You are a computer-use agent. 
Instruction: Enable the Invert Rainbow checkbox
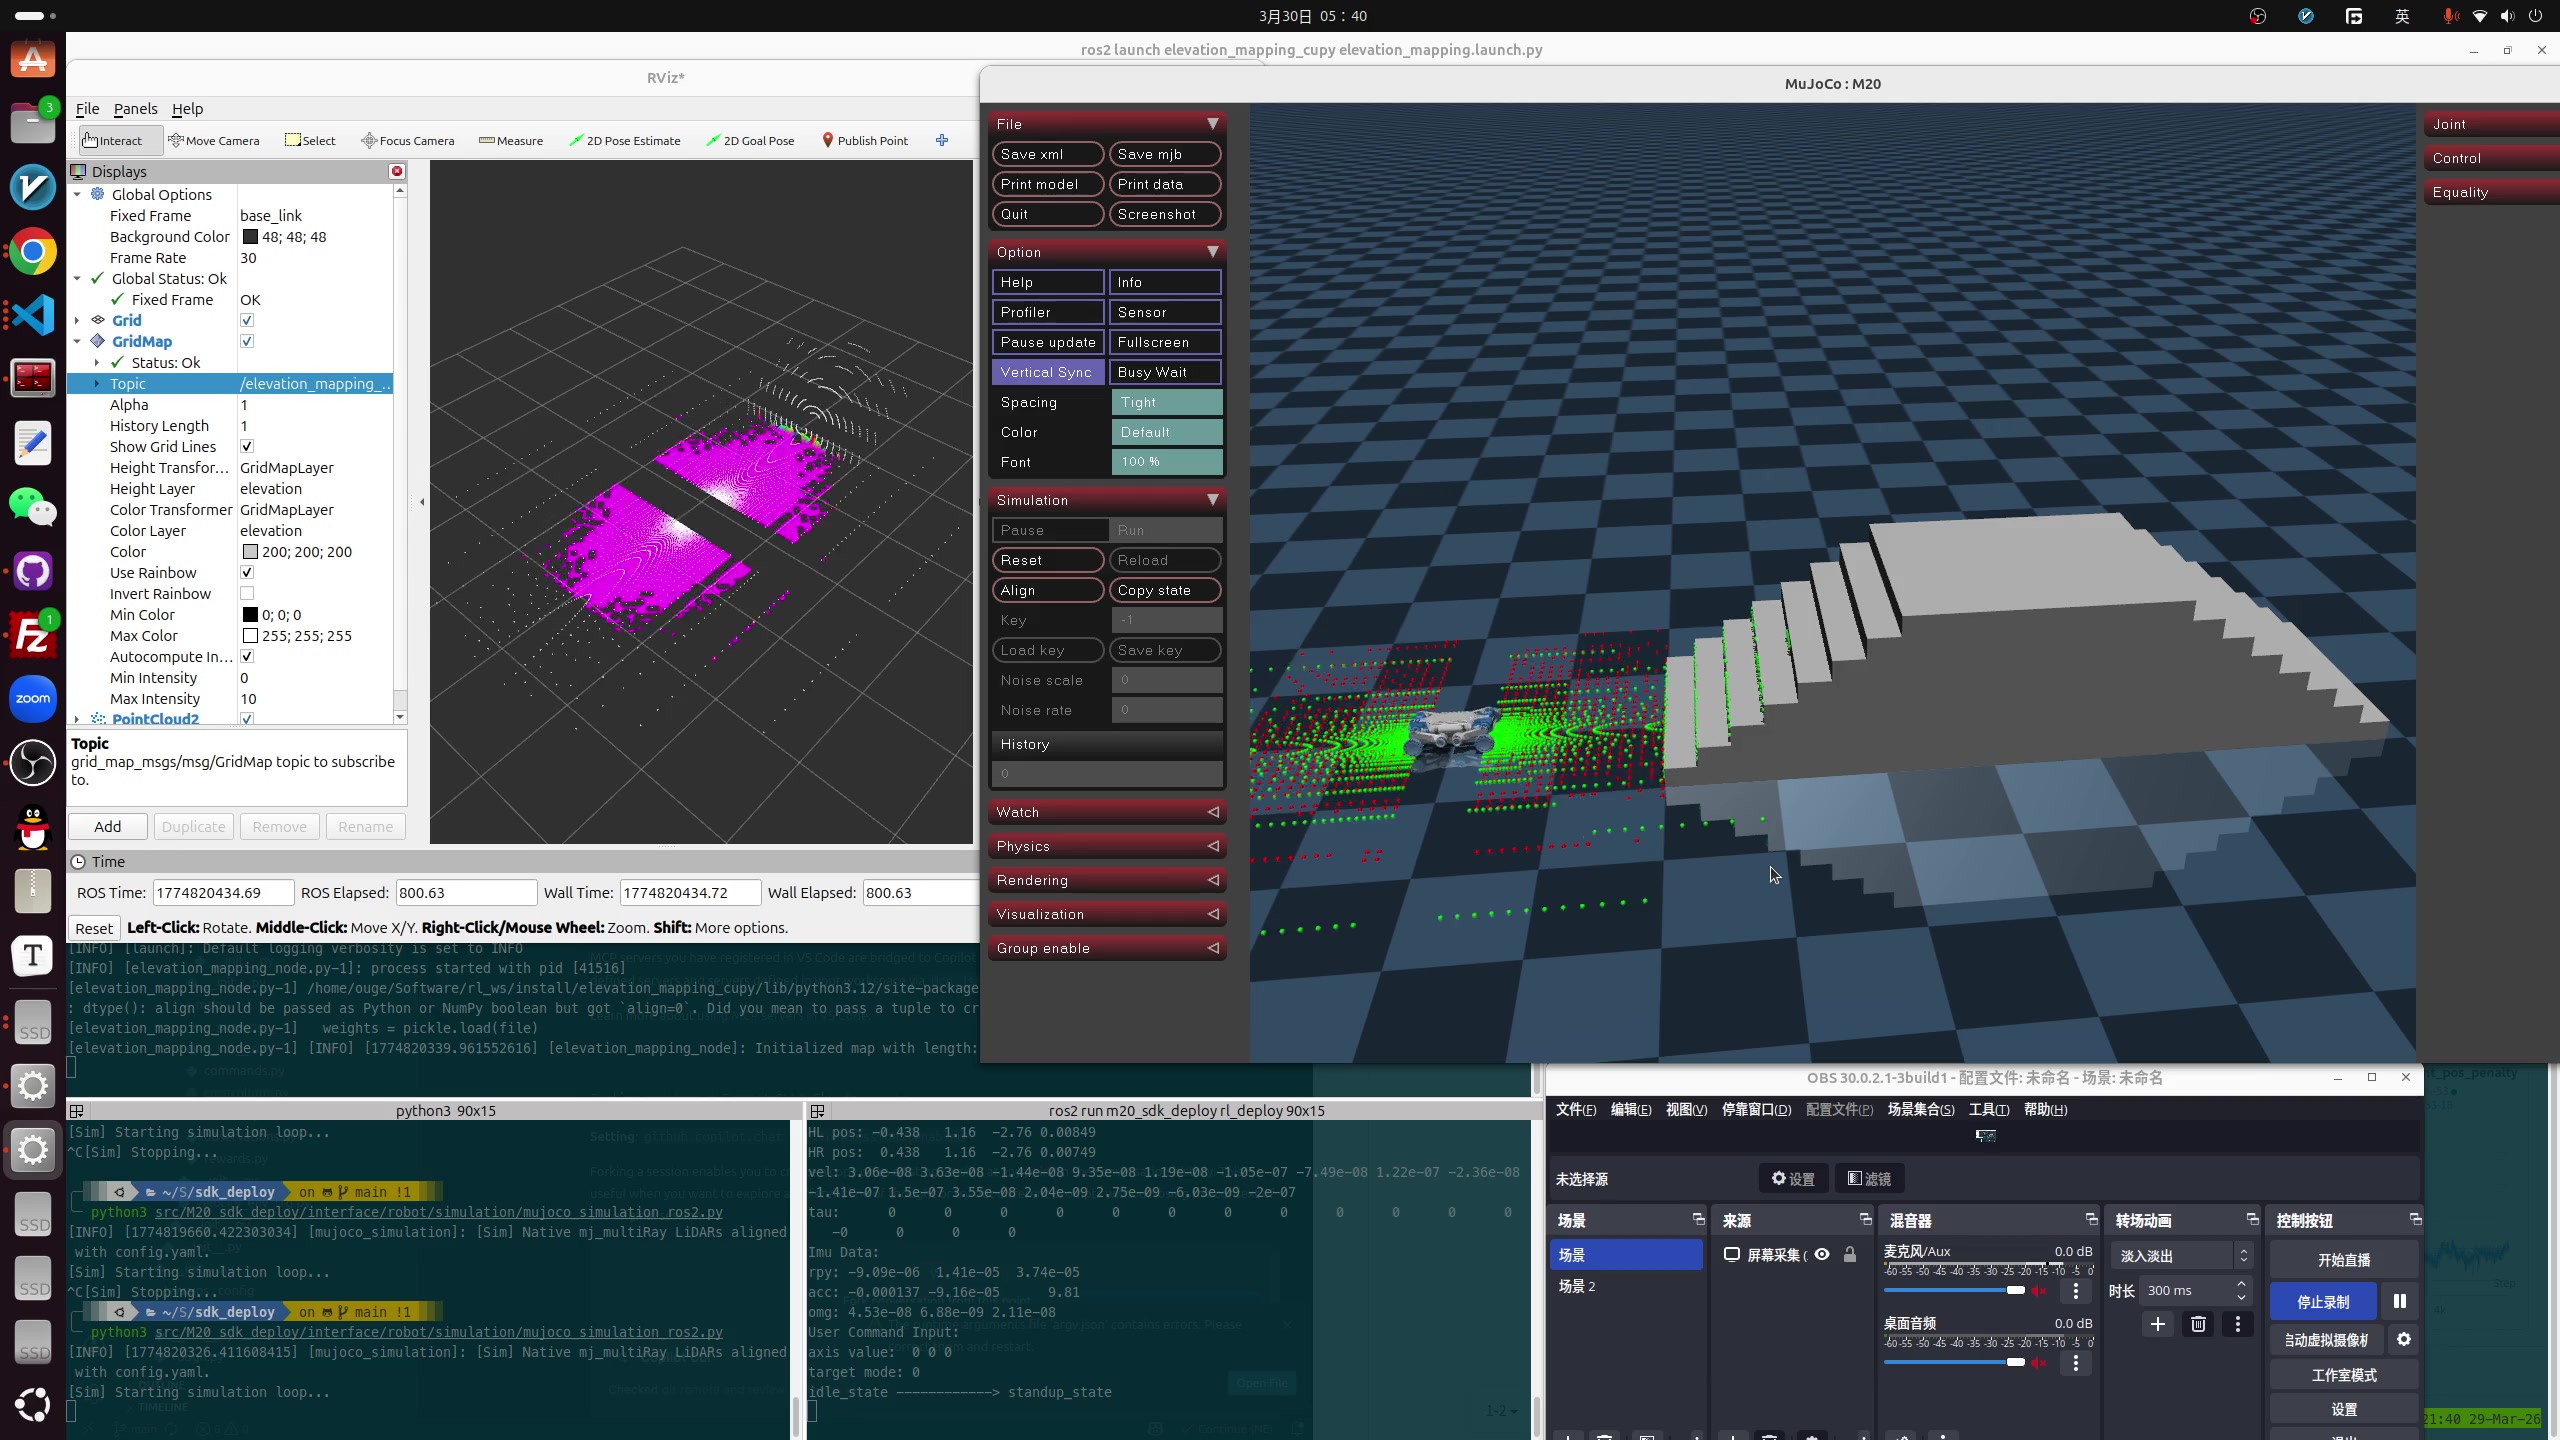(x=247, y=593)
